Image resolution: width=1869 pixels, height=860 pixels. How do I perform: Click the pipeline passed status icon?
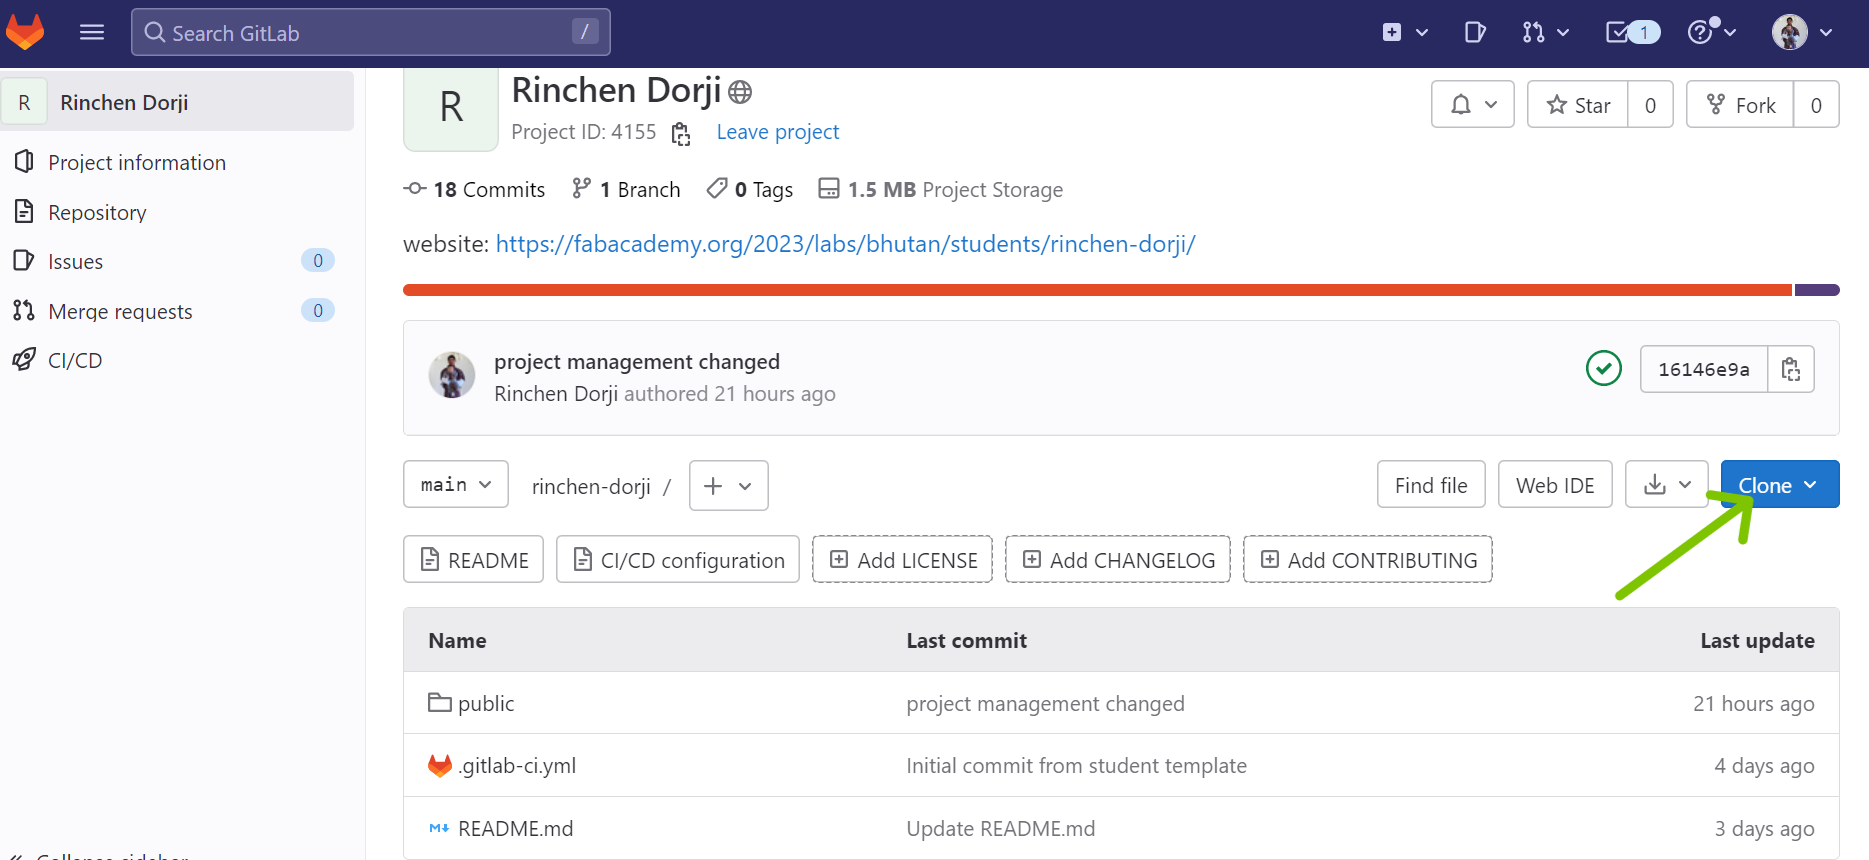1603,368
